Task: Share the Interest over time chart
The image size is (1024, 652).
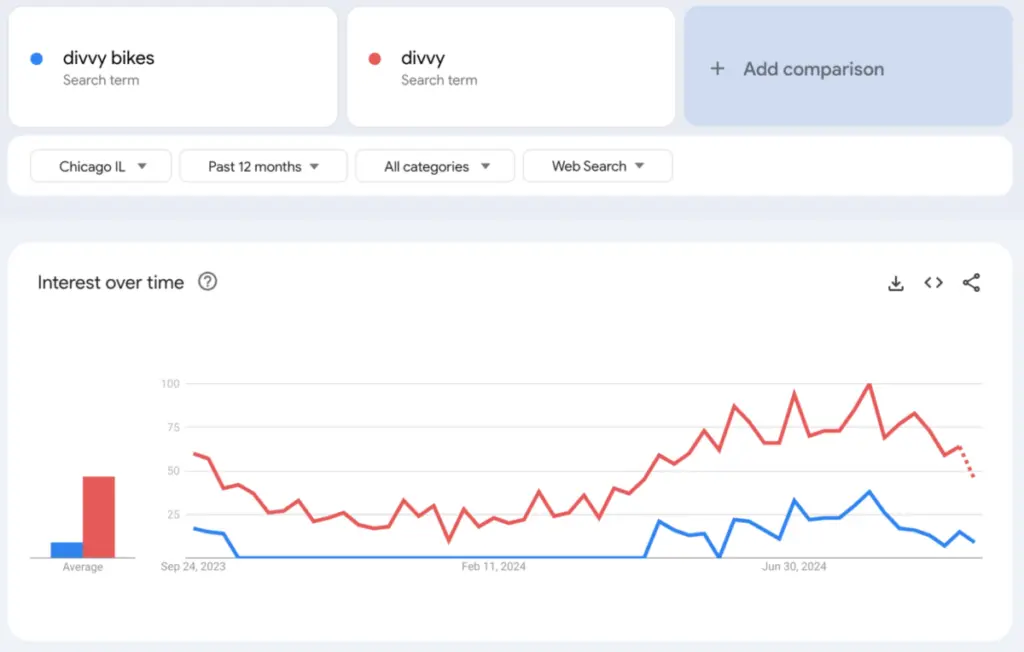Action: tap(971, 283)
